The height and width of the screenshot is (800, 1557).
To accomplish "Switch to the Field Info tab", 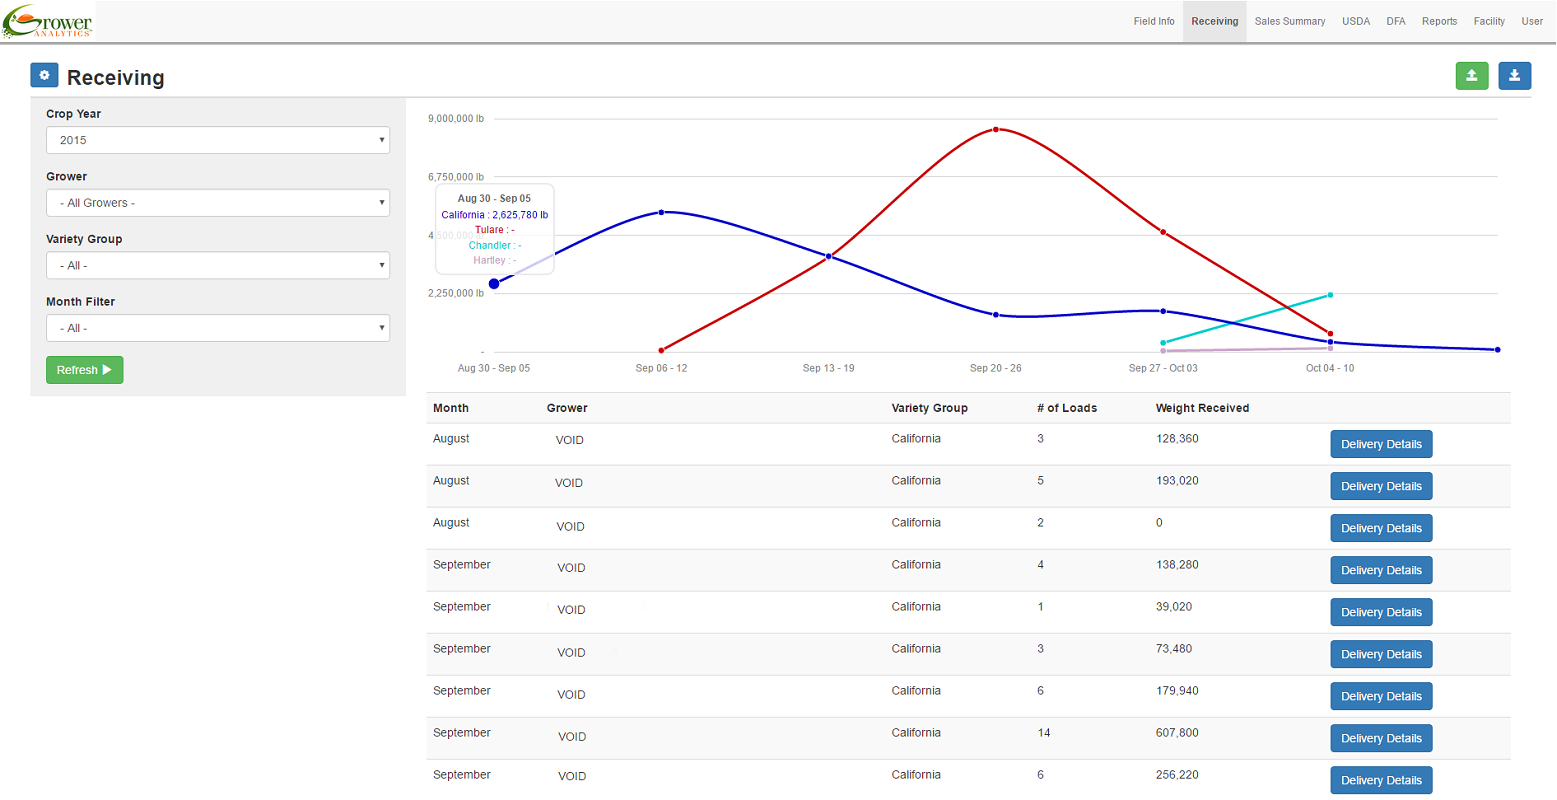I will [1153, 21].
